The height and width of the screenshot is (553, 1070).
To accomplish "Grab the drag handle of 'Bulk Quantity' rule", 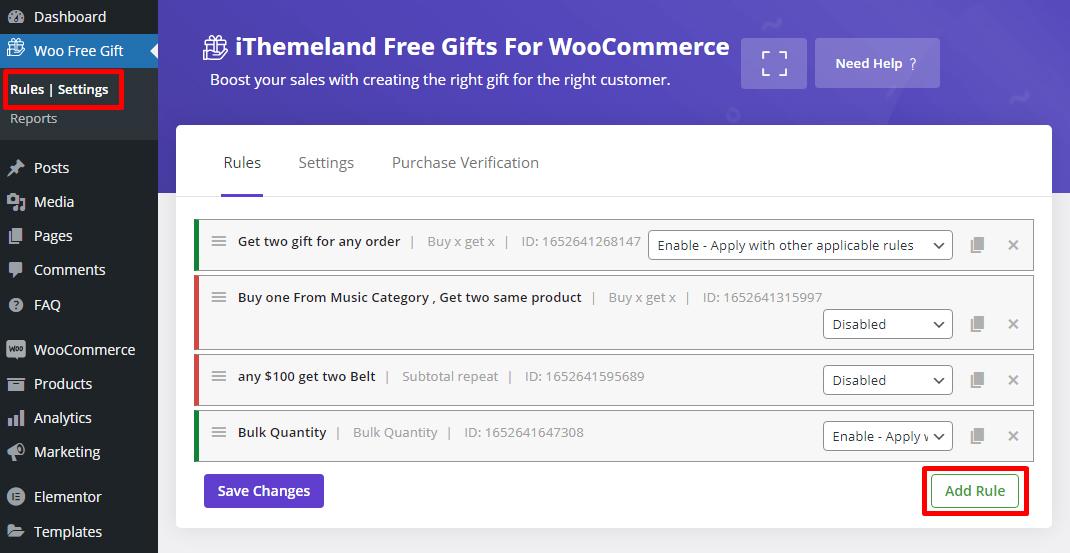I will point(218,432).
